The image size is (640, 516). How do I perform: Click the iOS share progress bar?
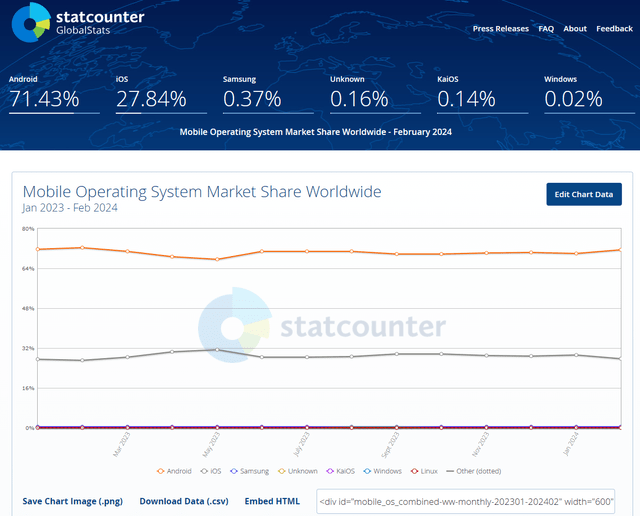click(x=161, y=113)
